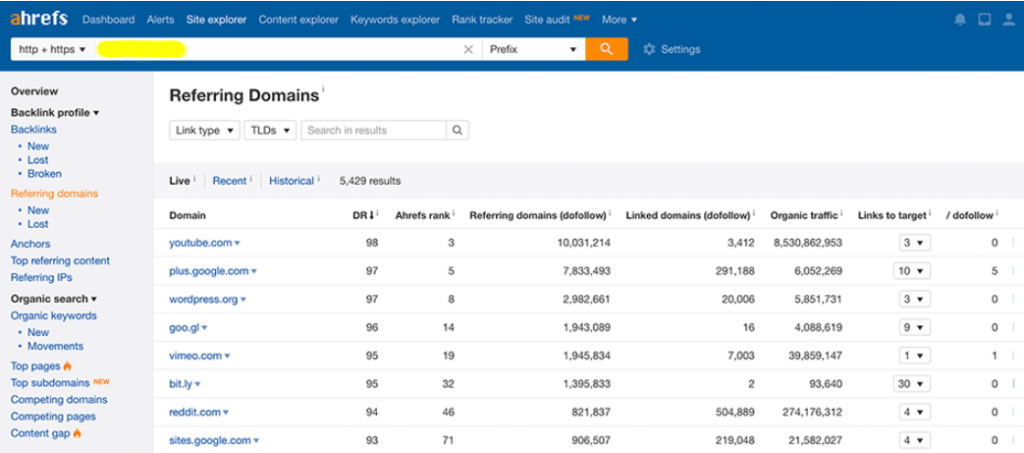1024x453 pixels.
Task: Click the Settings gear icon
Action: click(648, 50)
